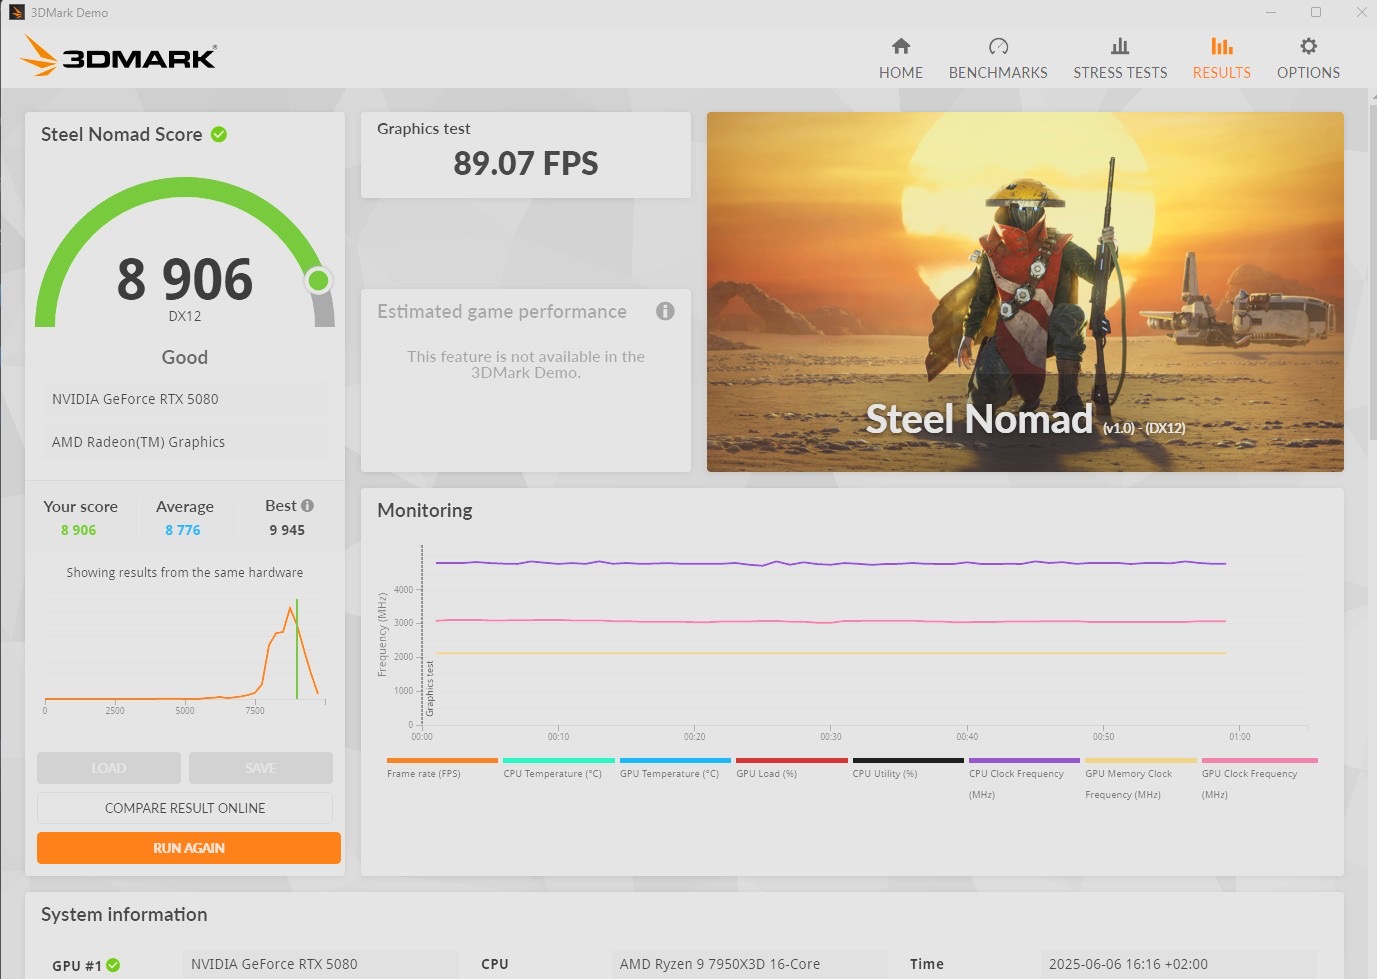Open the Results bar chart icon
1377x979 pixels.
[1221, 46]
